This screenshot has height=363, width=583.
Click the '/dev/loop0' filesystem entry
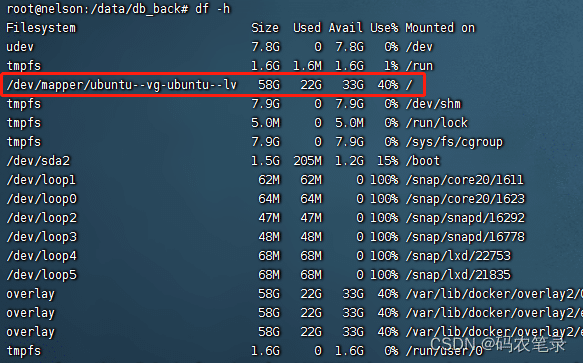click(x=41, y=199)
